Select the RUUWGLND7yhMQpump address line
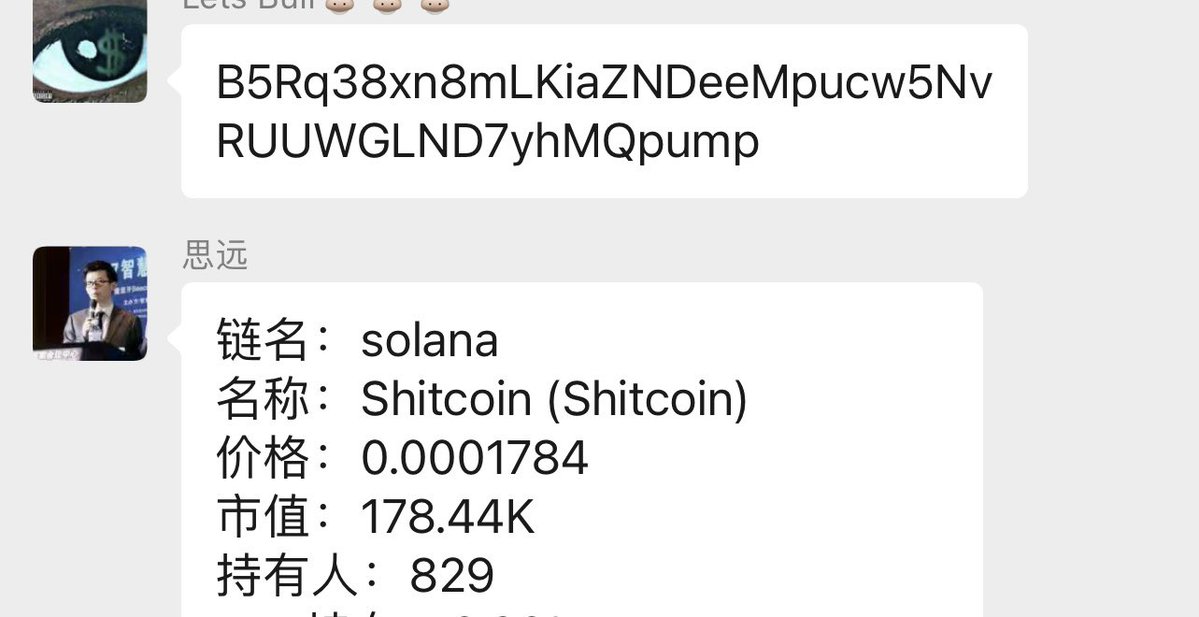The height and width of the screenshot is (617, 1199). click(488, 141)
